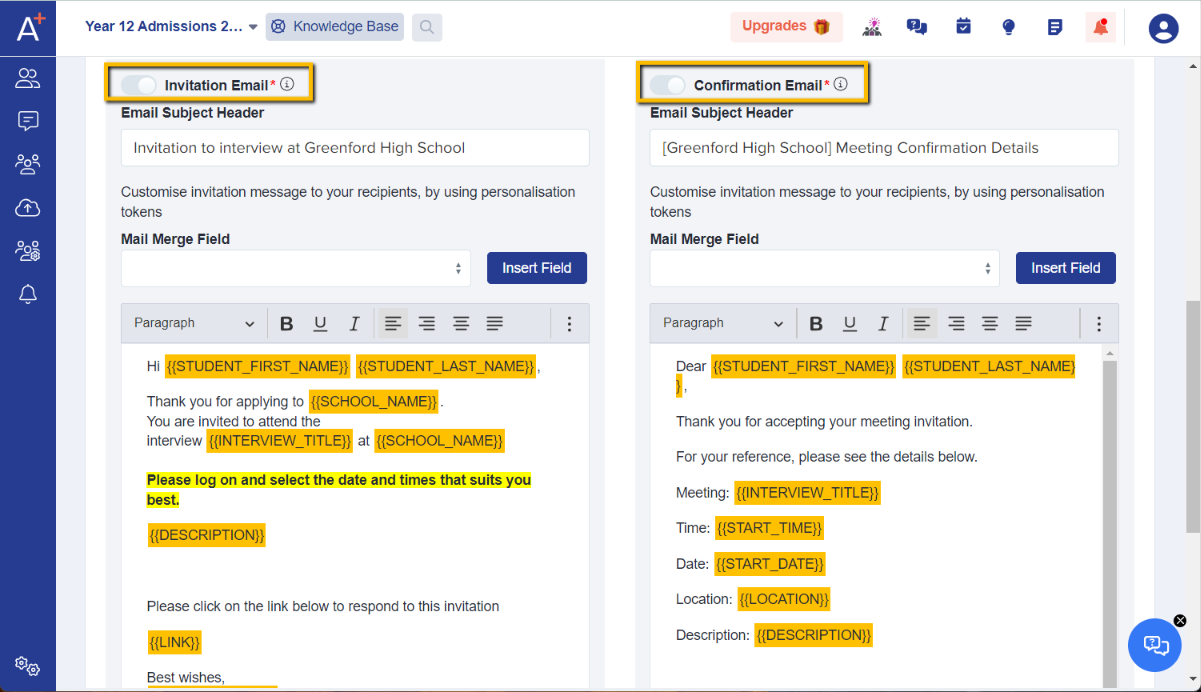Toggle underline in Confirmation Email editor
This screenshot has width=1201, height=692.
849,324
